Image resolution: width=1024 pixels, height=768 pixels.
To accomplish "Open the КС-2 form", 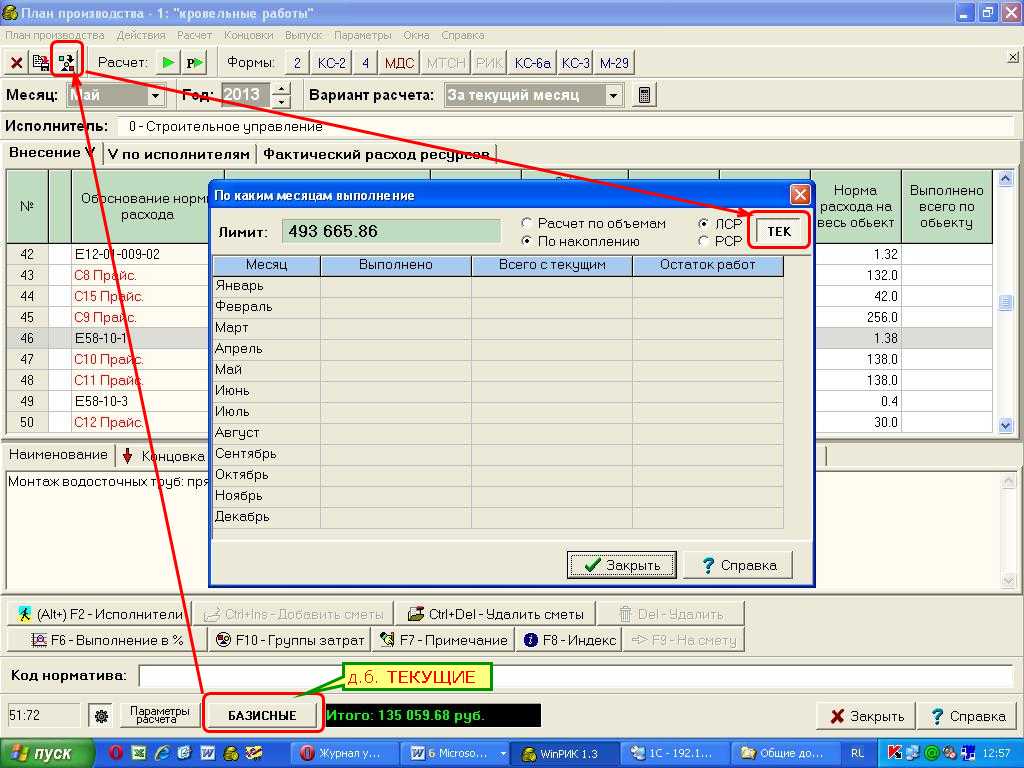I will click(x=331, y=63).
